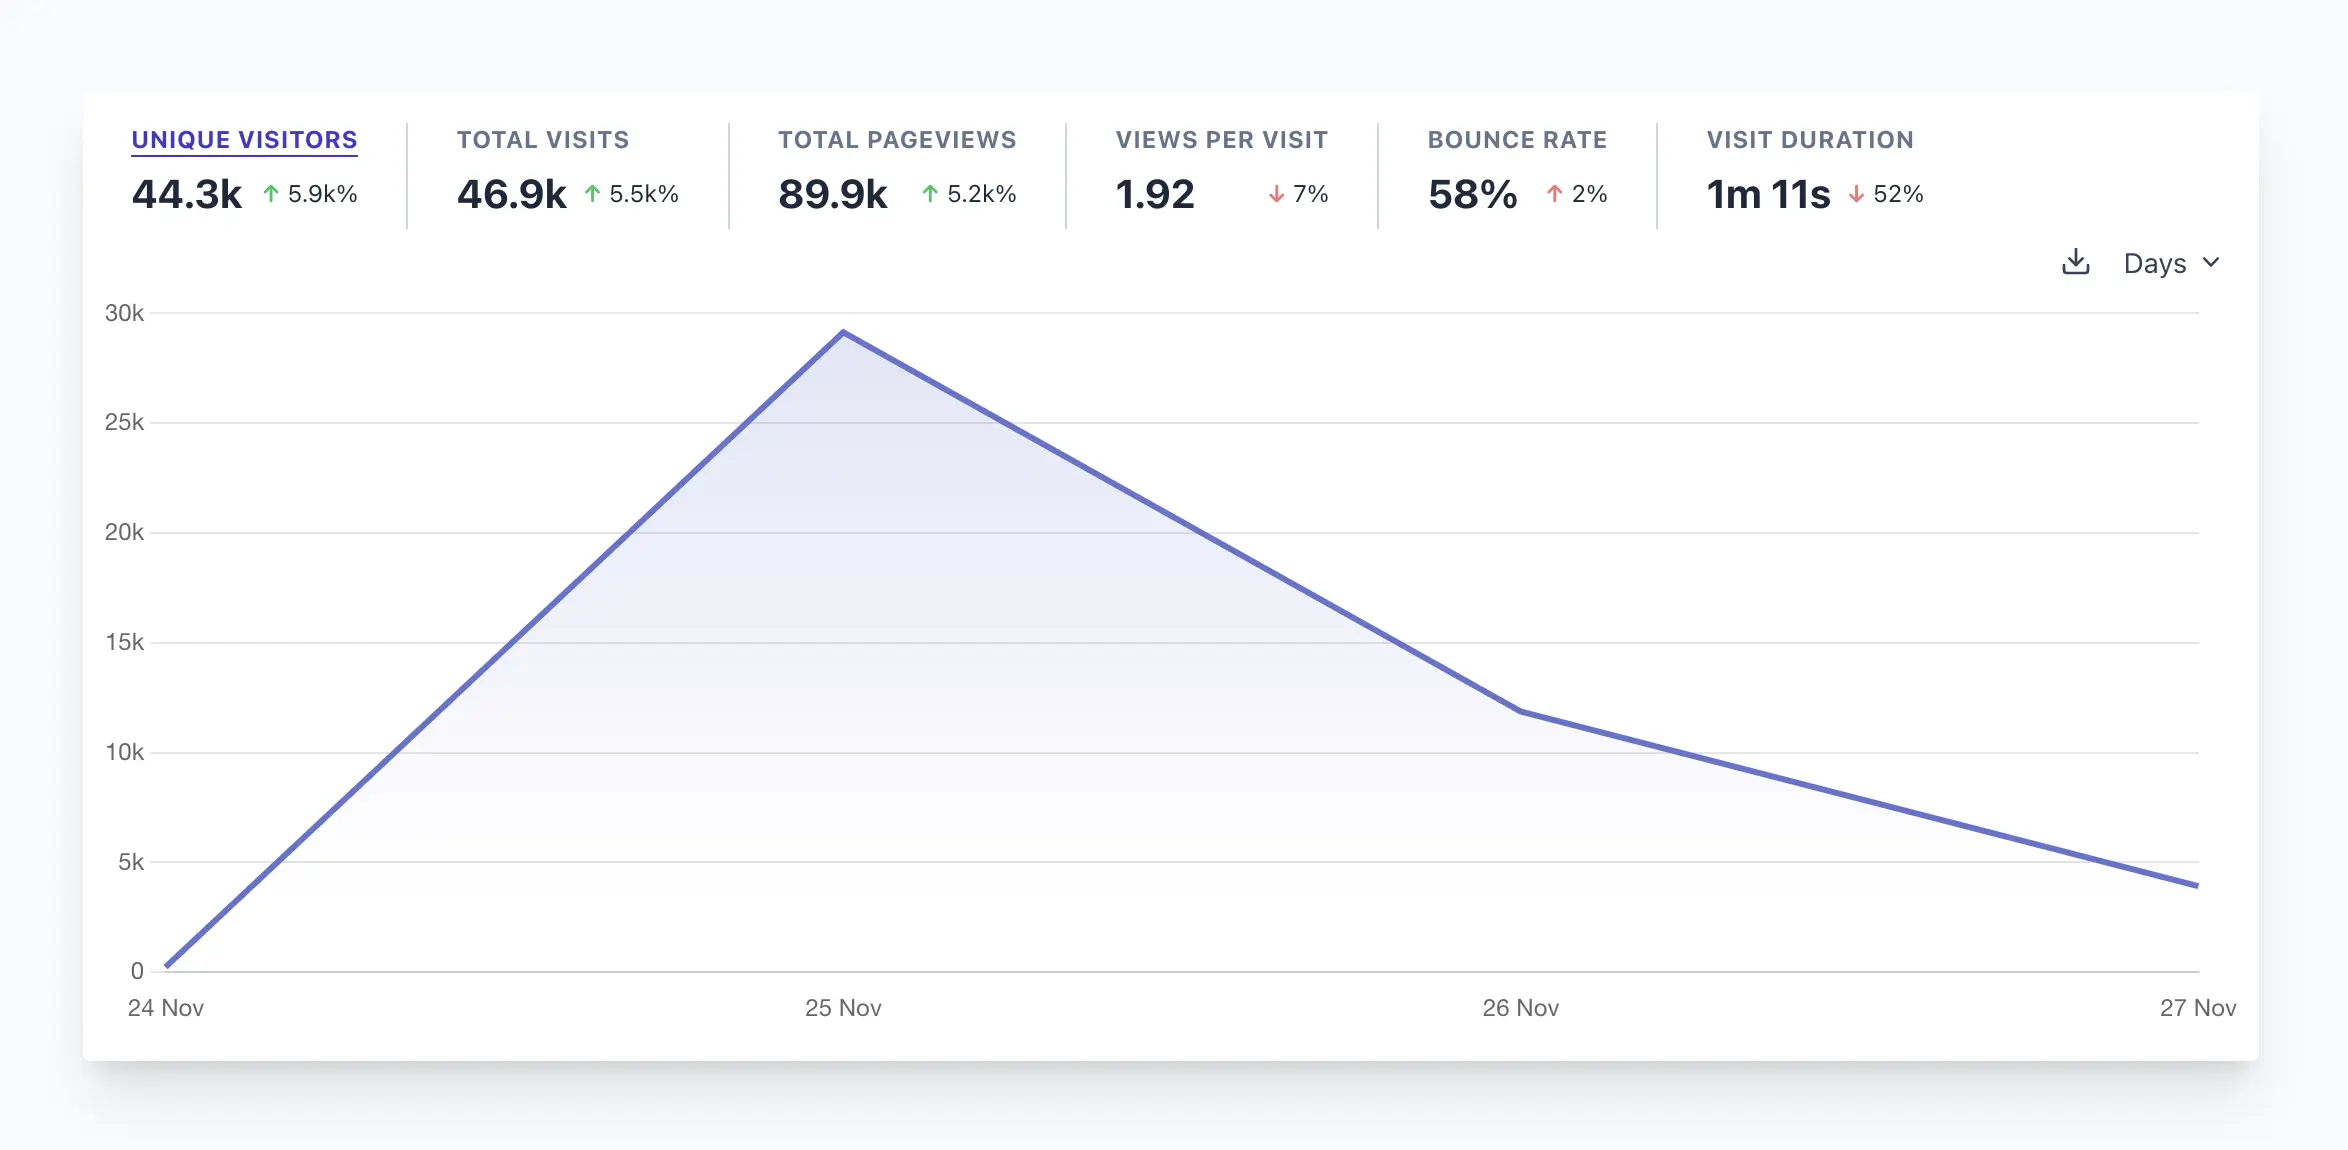Image resolution: width=2348 pixels, height=1150 pixels.
Task: Click the 5.9k% change percentage
Action: (323, 194)
